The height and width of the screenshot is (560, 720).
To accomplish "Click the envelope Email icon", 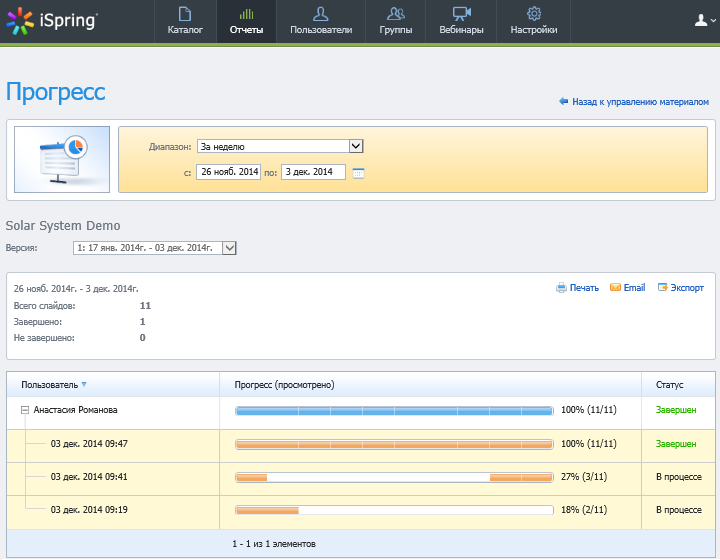I will [x=615, y=287].
